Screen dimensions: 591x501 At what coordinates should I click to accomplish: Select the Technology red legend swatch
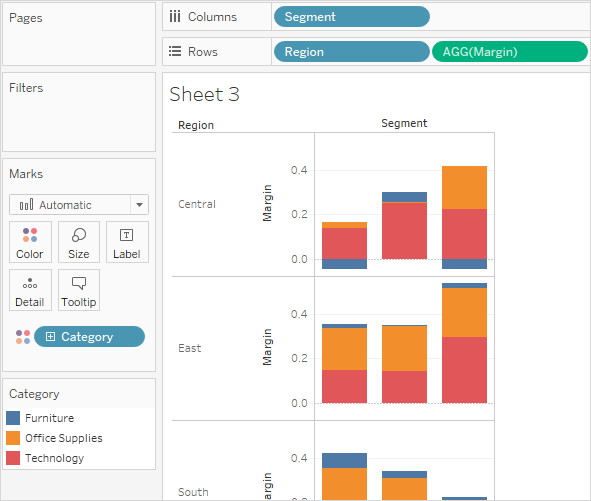[x=13, y=458]
